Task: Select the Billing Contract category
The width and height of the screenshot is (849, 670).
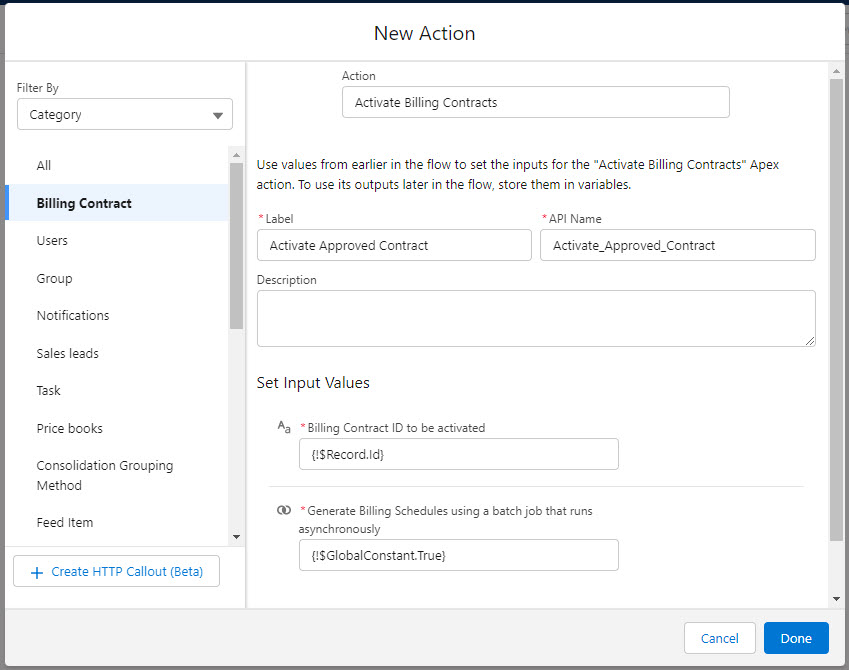Action: (84, 203)
